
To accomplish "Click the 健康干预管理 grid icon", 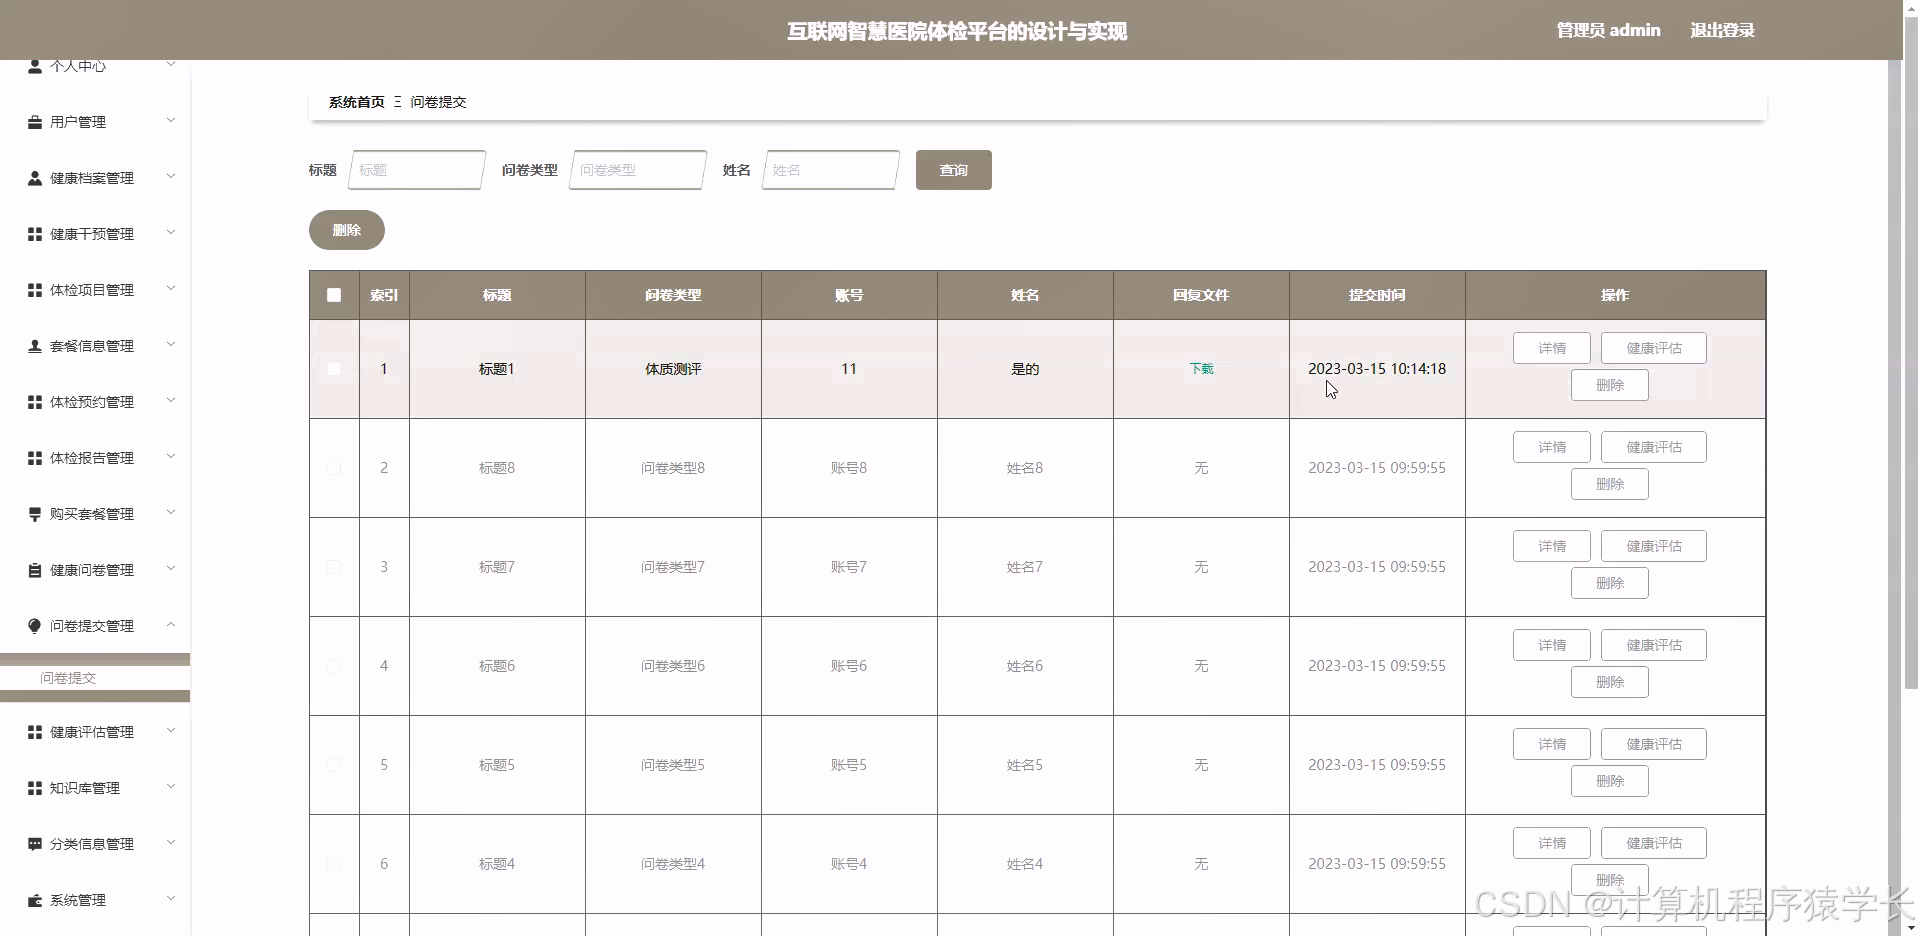I will tap(35, 234).
